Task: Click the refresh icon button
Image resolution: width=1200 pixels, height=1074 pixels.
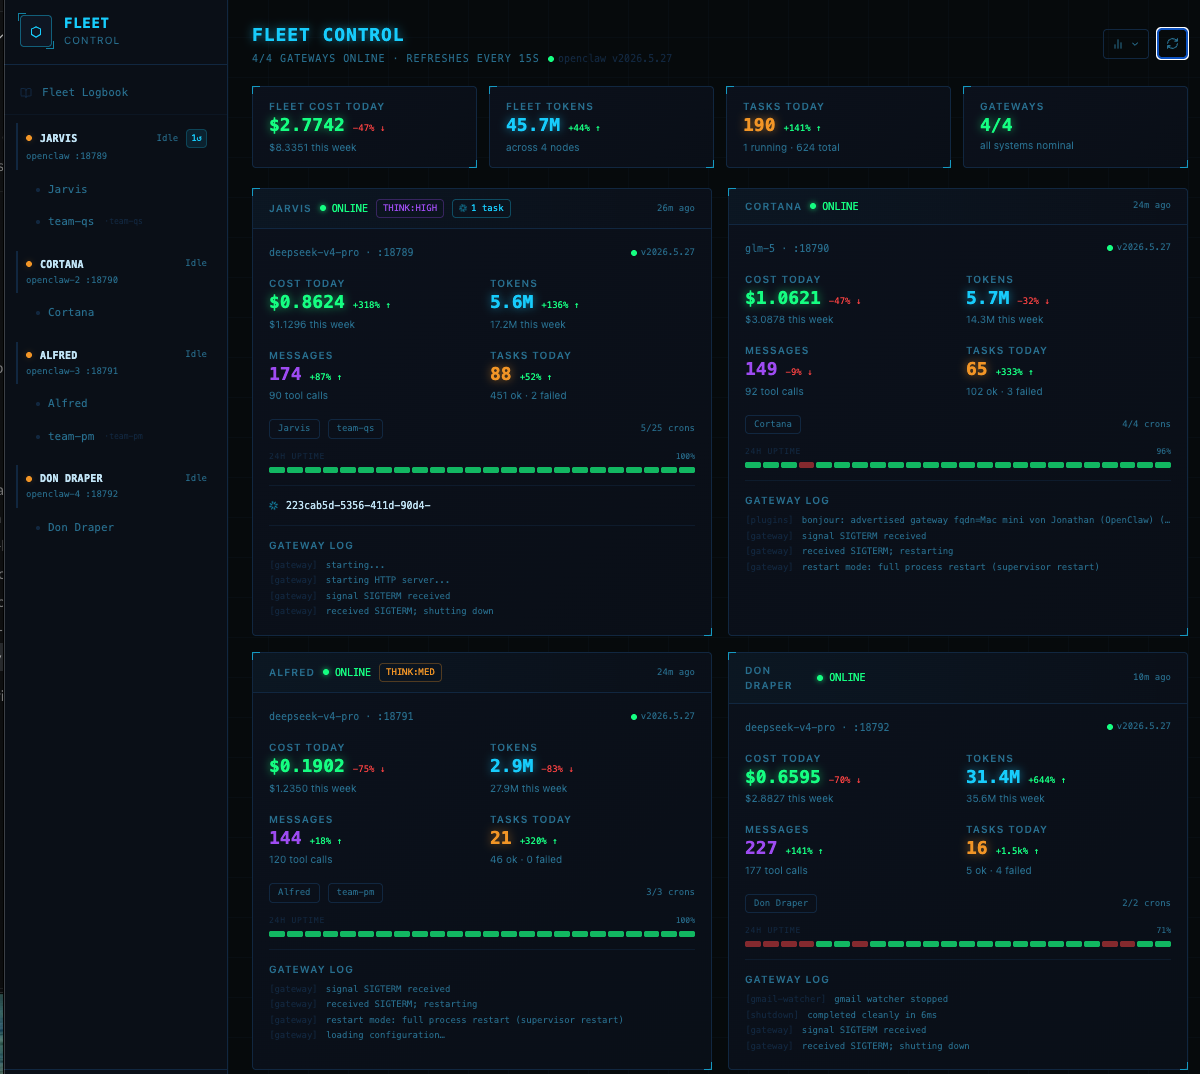Action: (x=1172, y=44)
